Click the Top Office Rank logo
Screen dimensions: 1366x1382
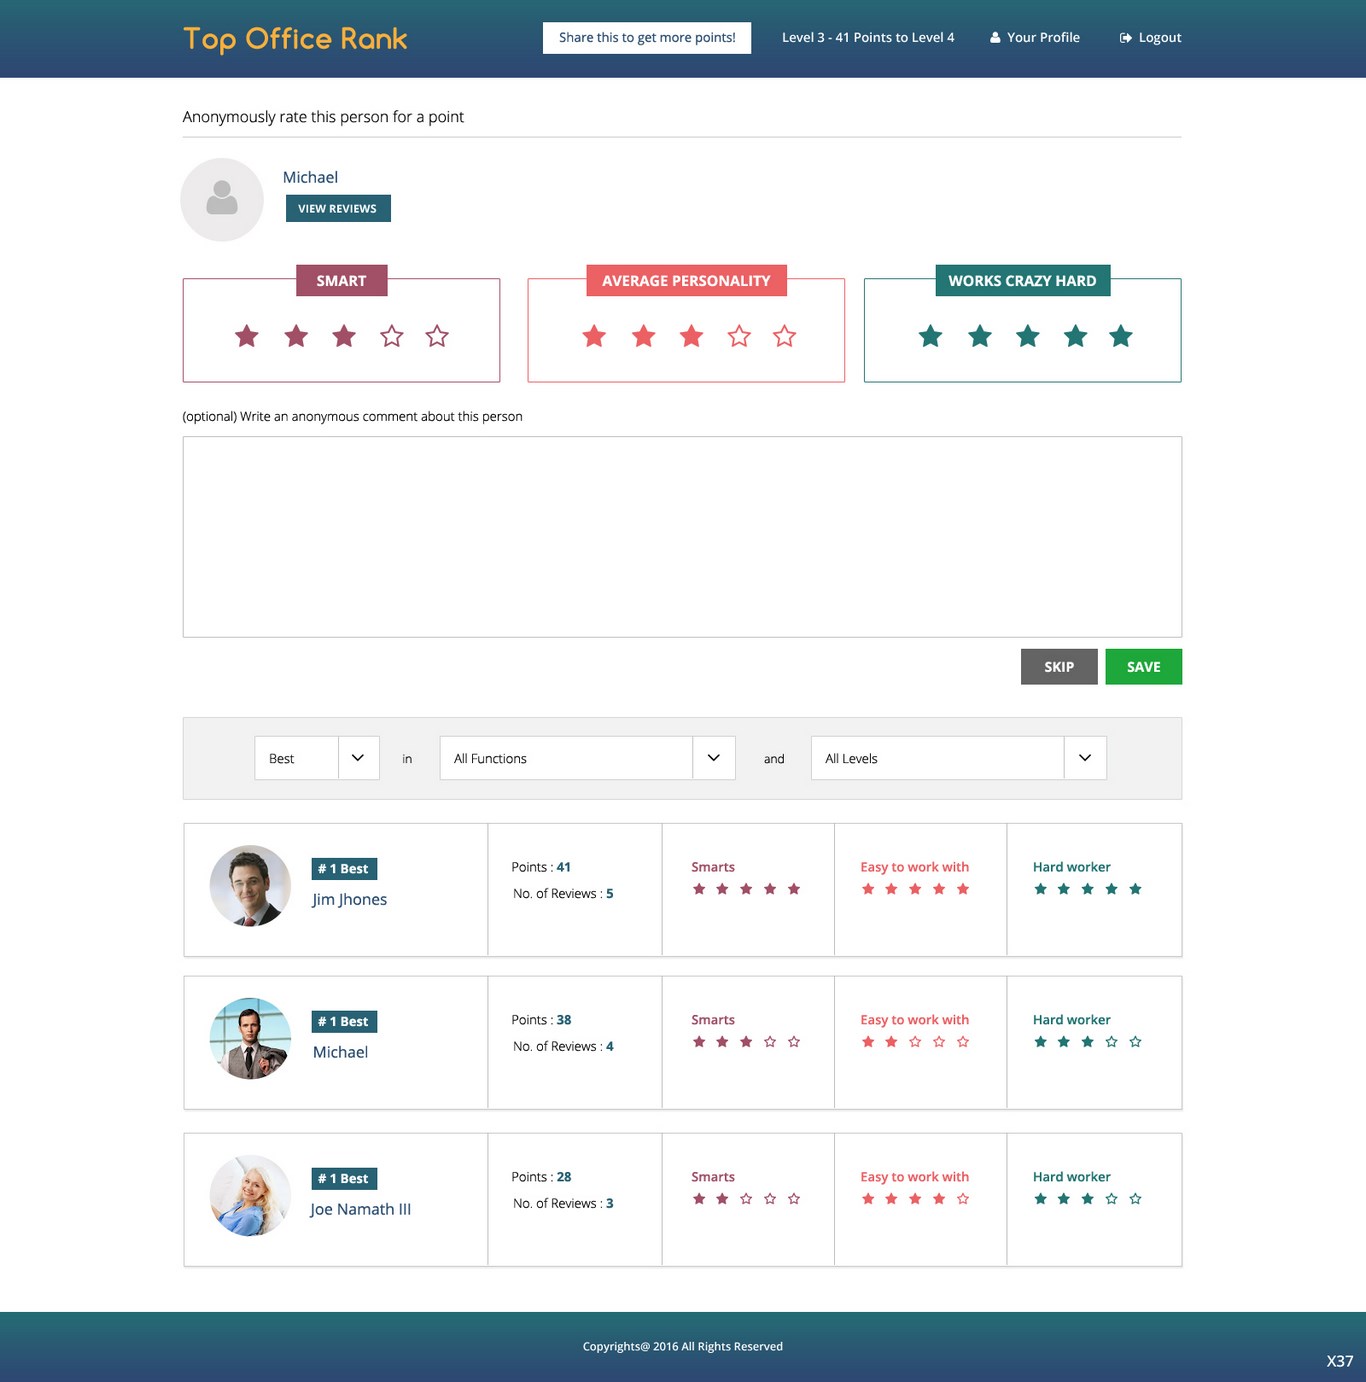click(x=295, y=38)
